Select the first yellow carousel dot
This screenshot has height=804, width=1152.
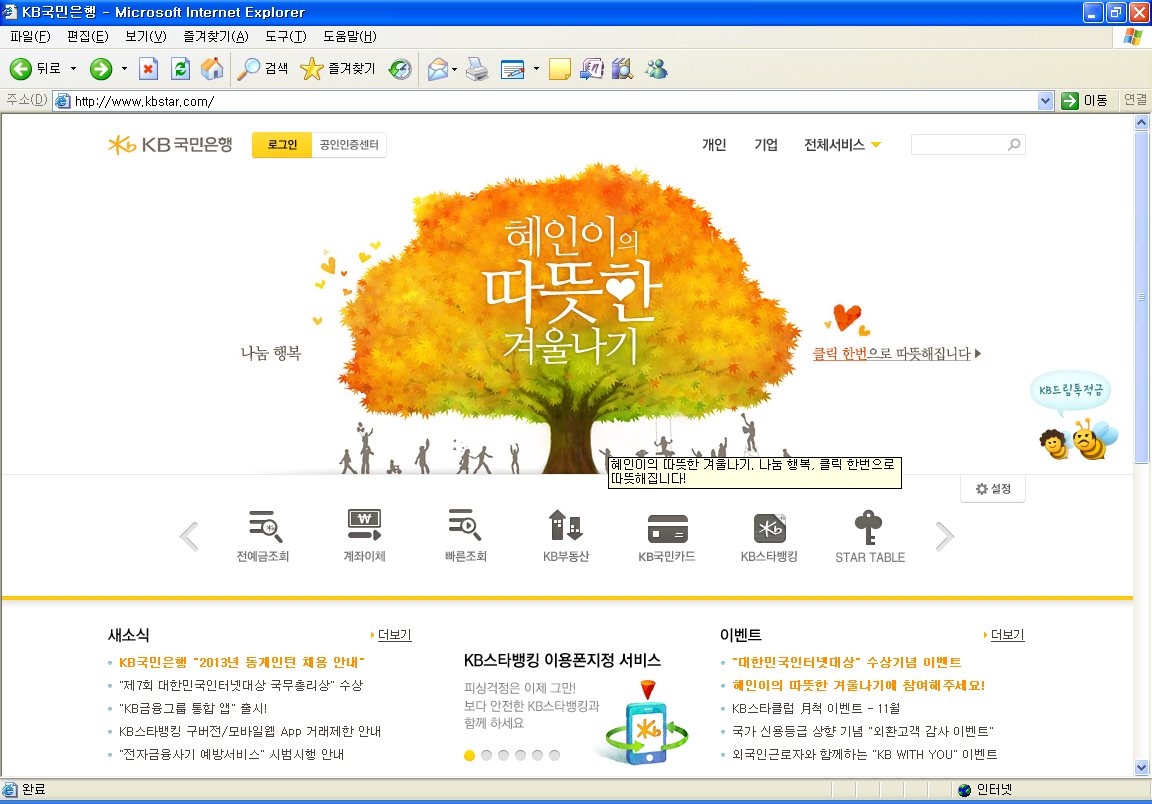469,755
